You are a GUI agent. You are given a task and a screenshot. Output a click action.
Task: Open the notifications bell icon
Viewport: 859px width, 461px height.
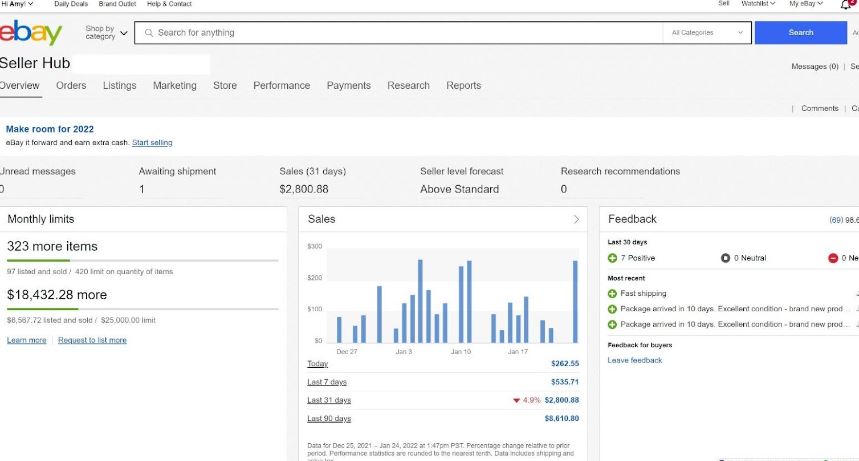pyautogui.click(x=846, y=4)
